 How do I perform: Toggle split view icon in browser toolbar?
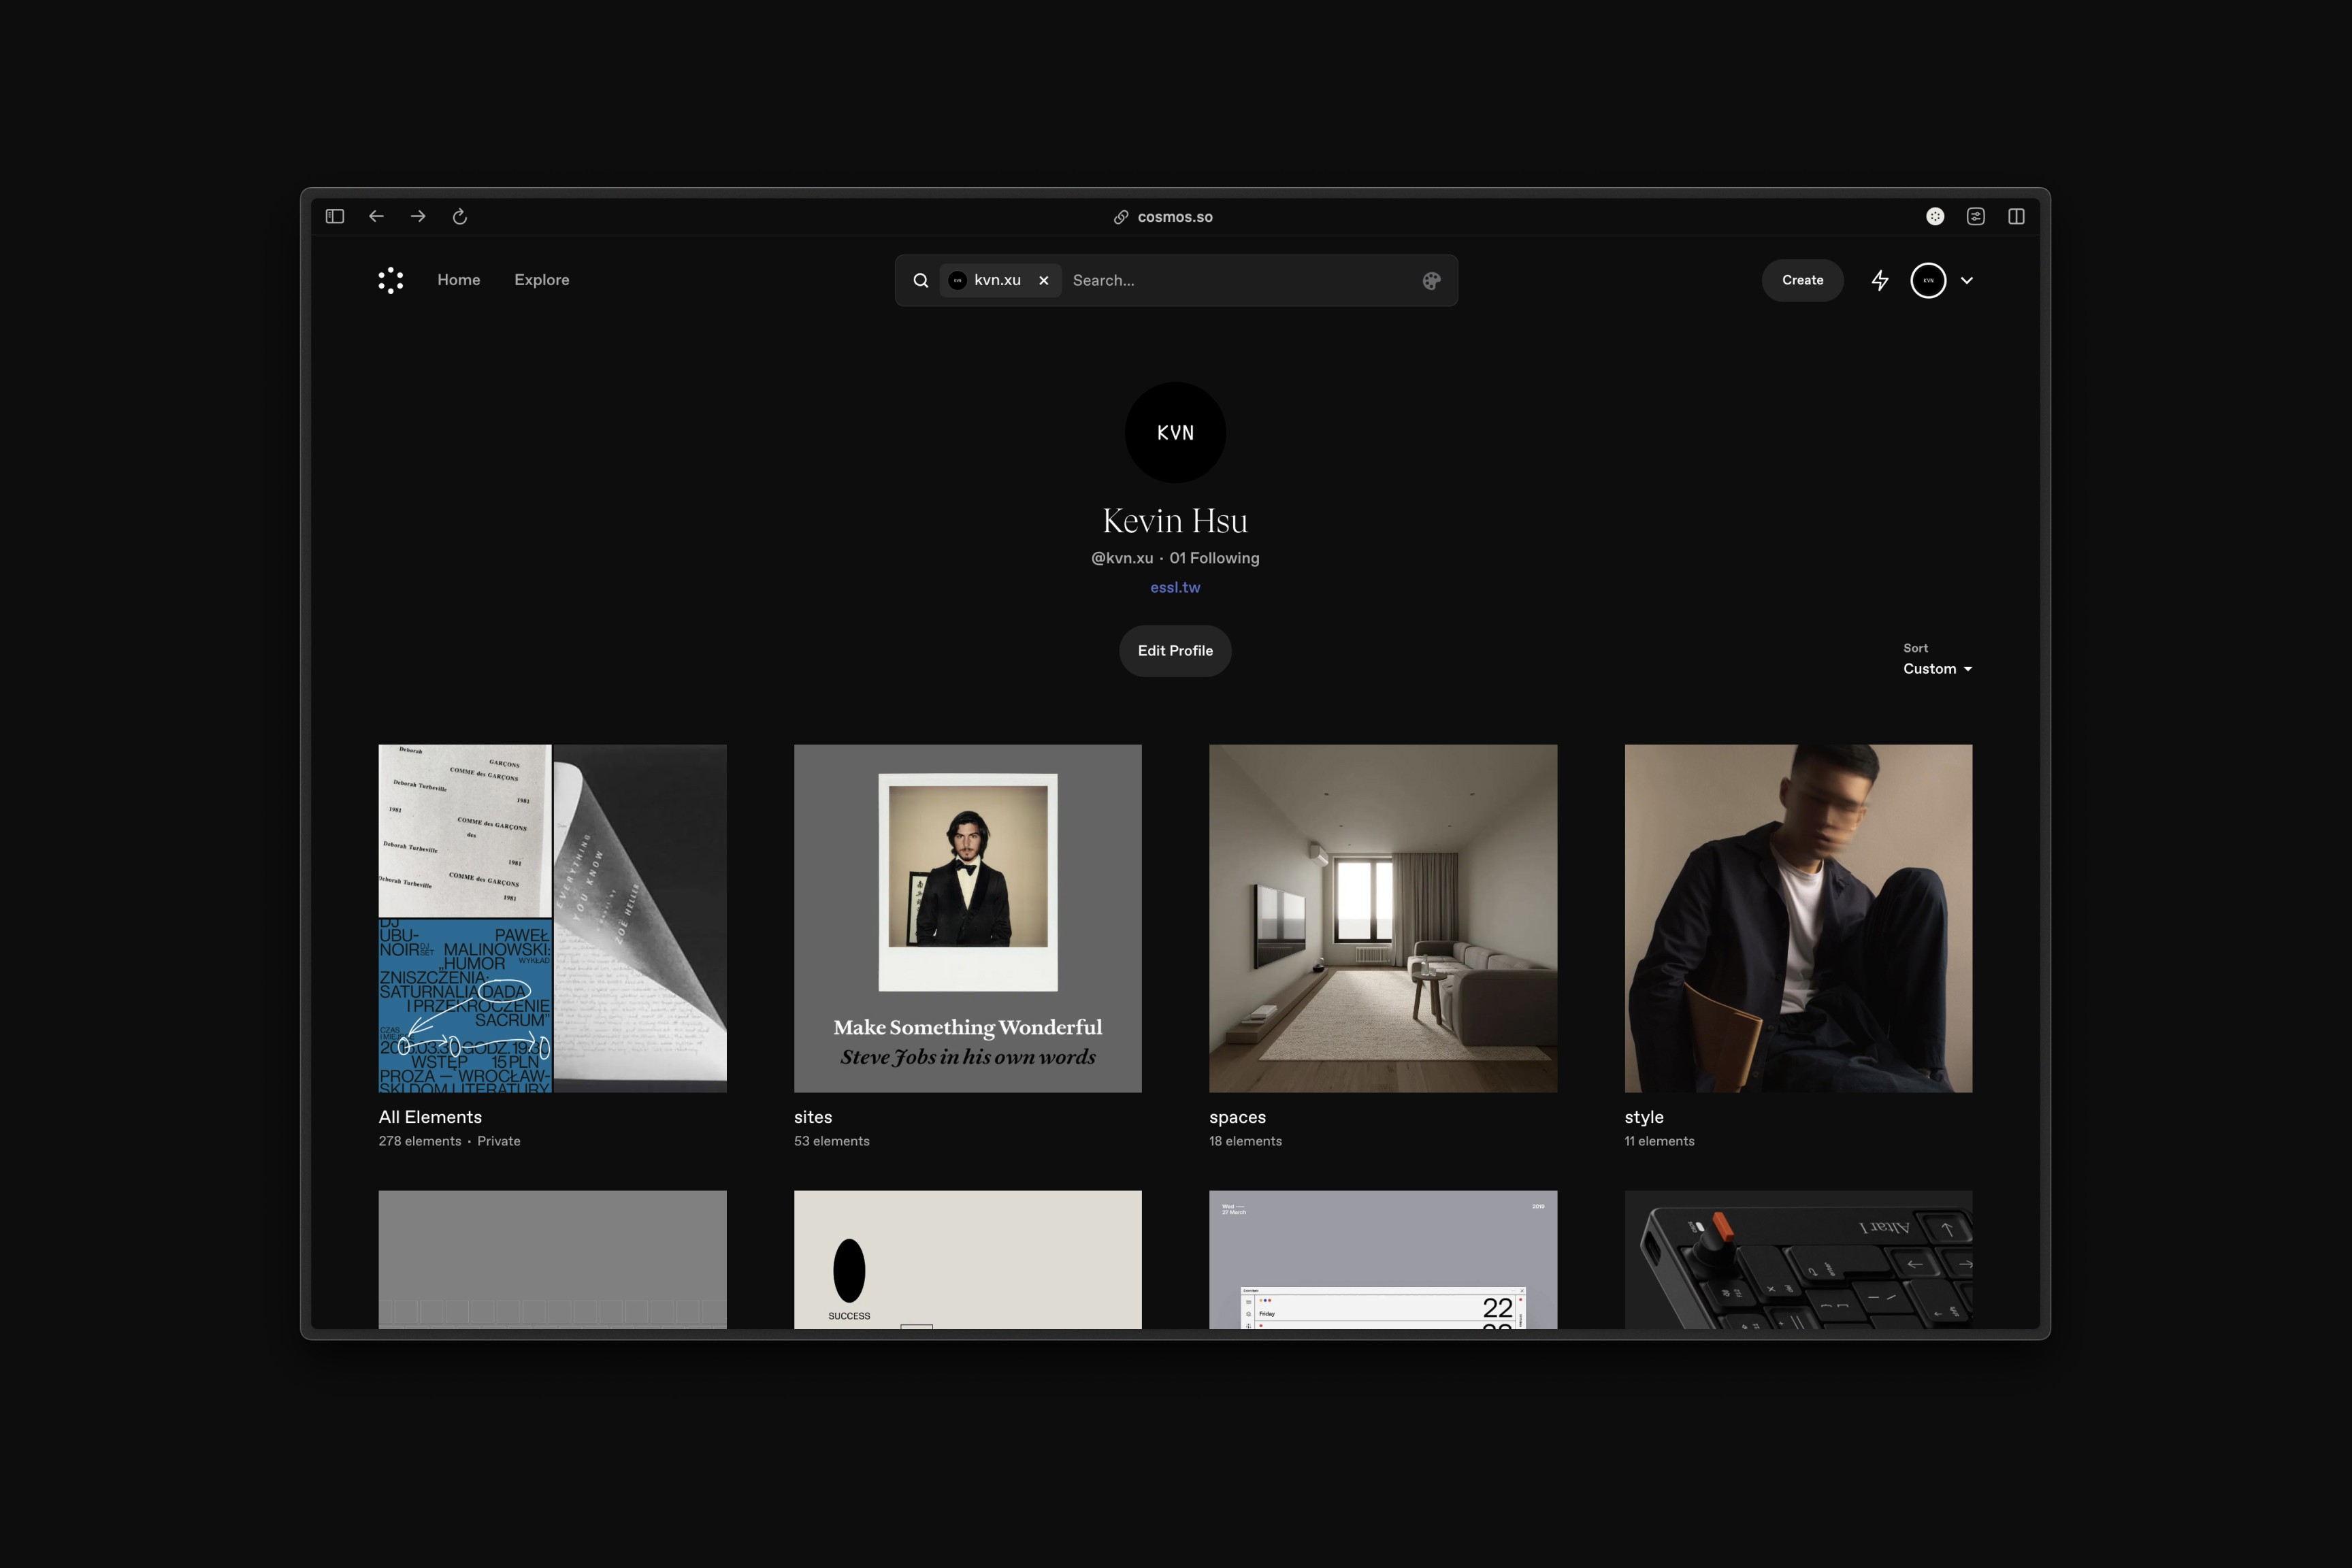pos(2016,216)
